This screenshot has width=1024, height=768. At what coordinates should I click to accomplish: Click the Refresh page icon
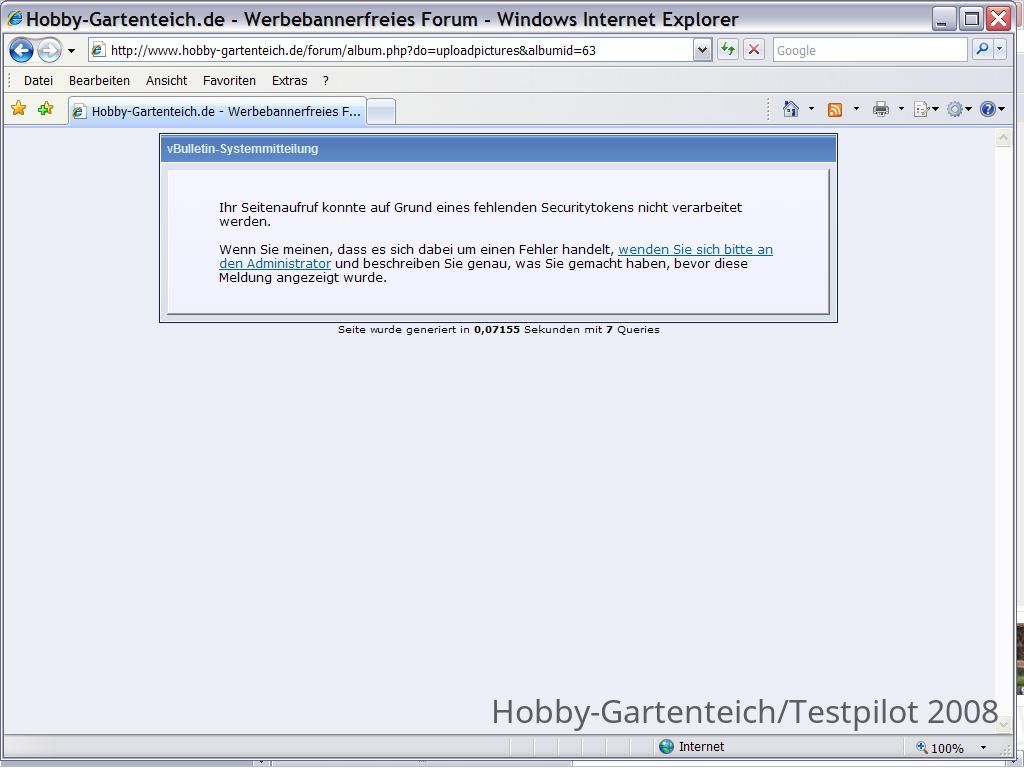tap(728, 50)
